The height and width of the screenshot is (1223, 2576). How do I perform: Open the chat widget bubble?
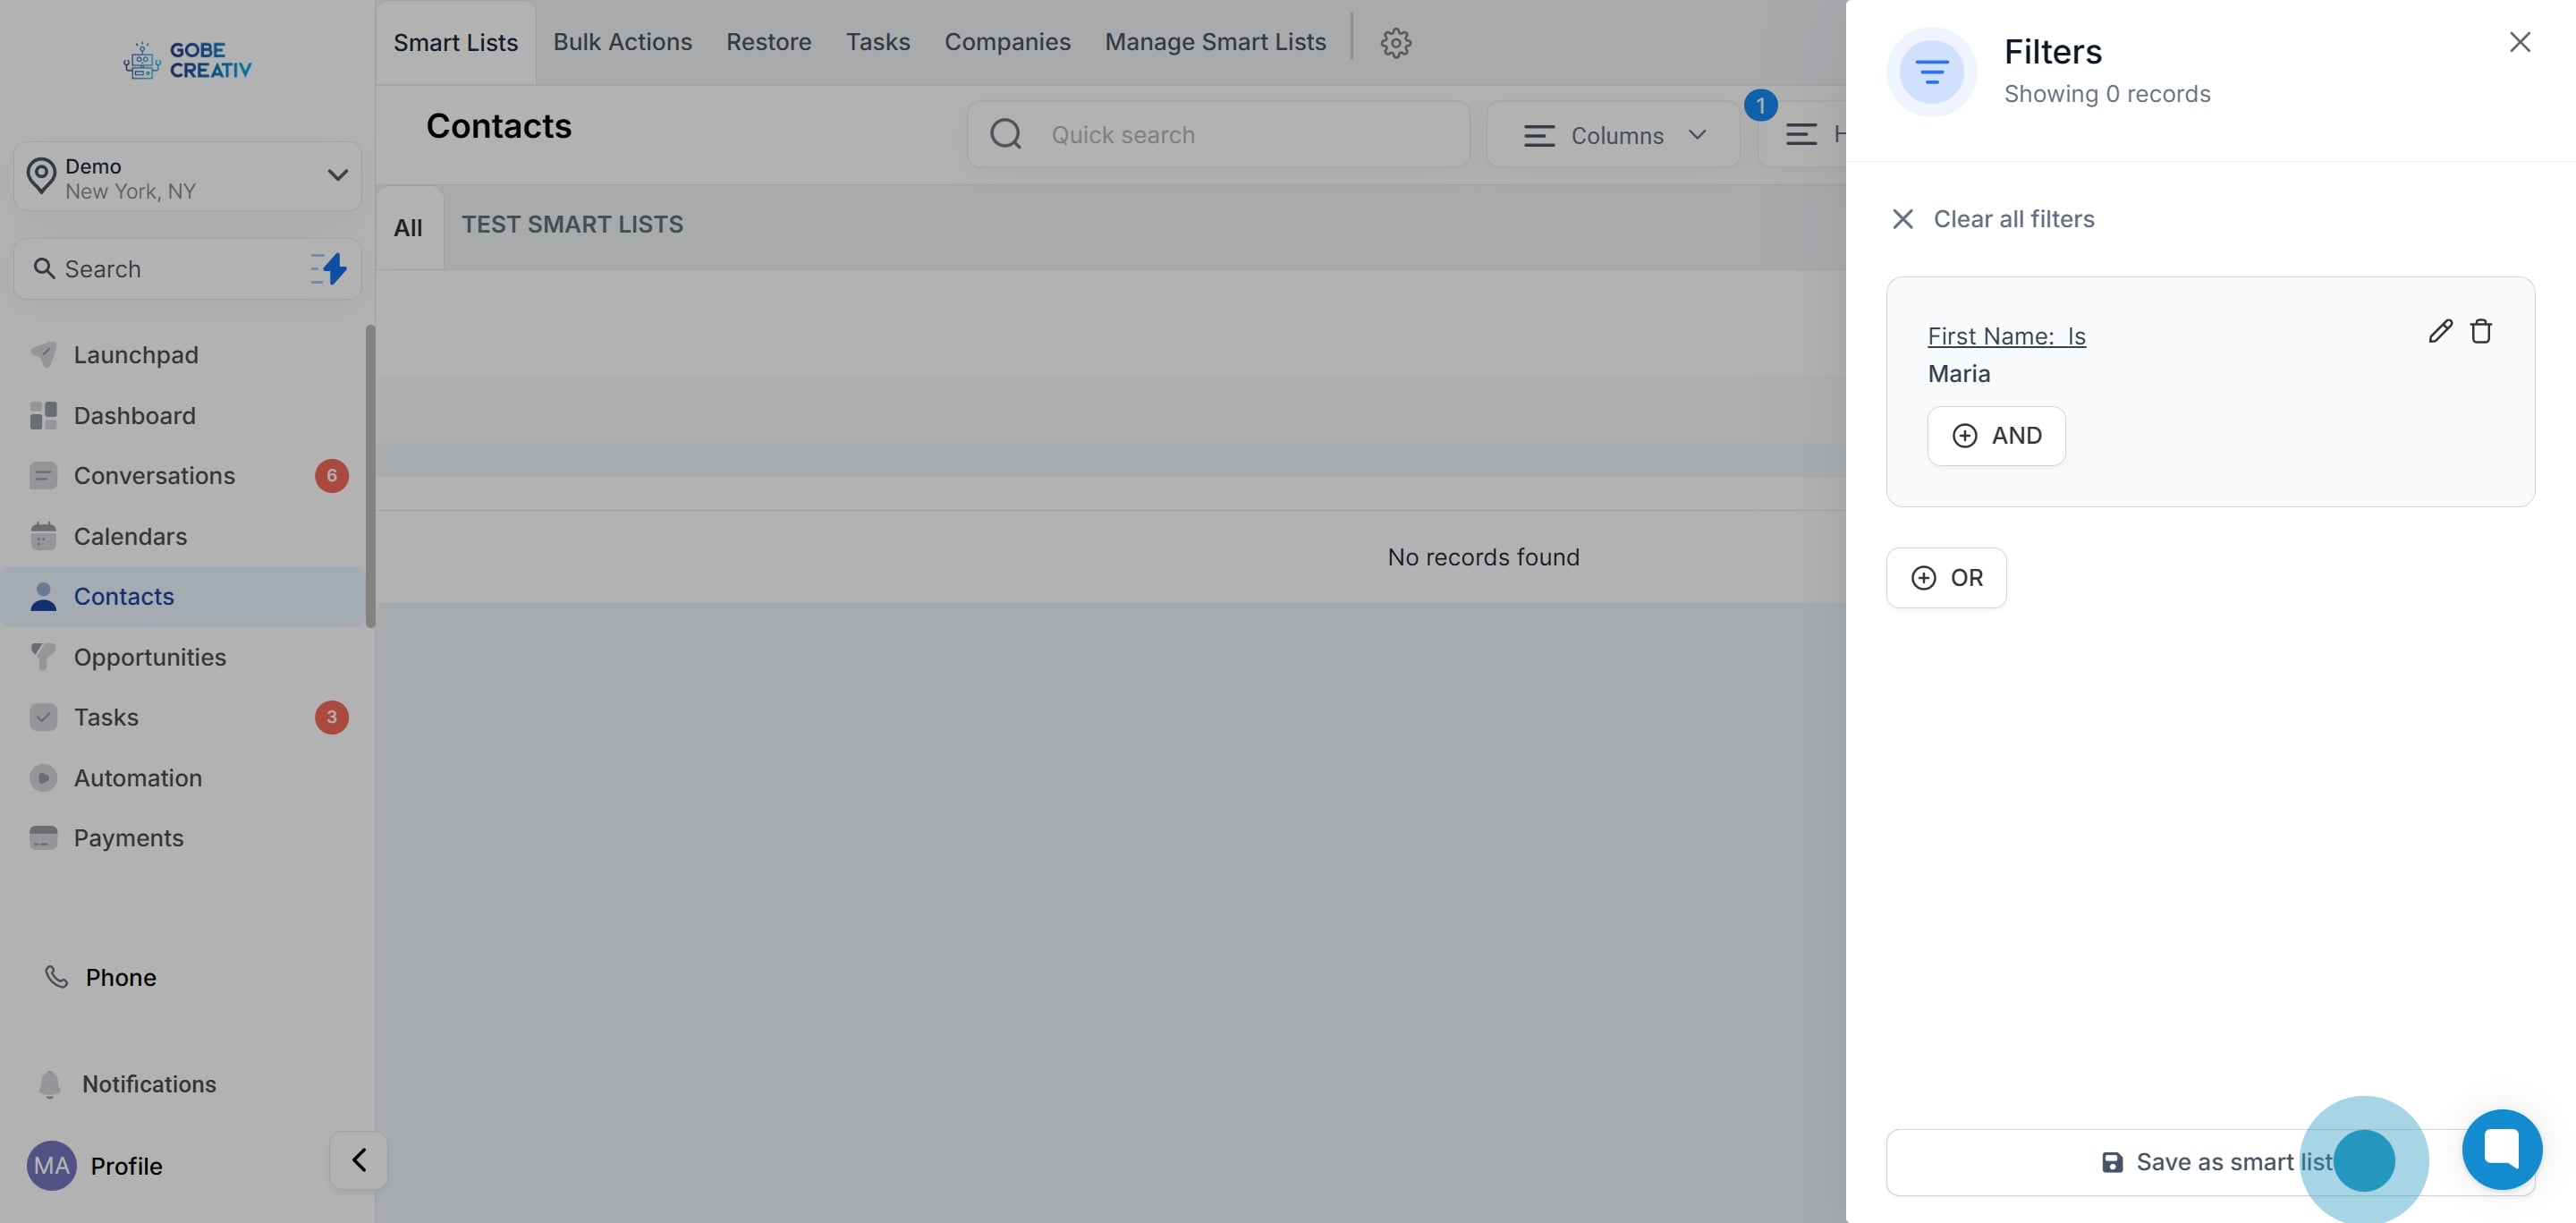pyautogui.click(x=2501, y=1149)
